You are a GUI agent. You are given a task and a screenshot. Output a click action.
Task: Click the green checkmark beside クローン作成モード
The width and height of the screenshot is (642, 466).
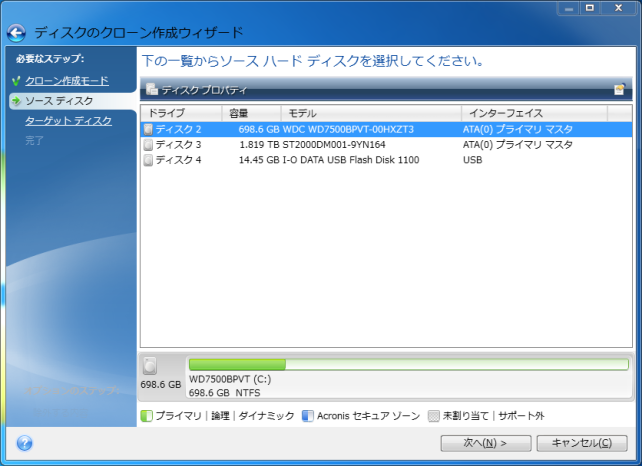click(x=16, y=81)
